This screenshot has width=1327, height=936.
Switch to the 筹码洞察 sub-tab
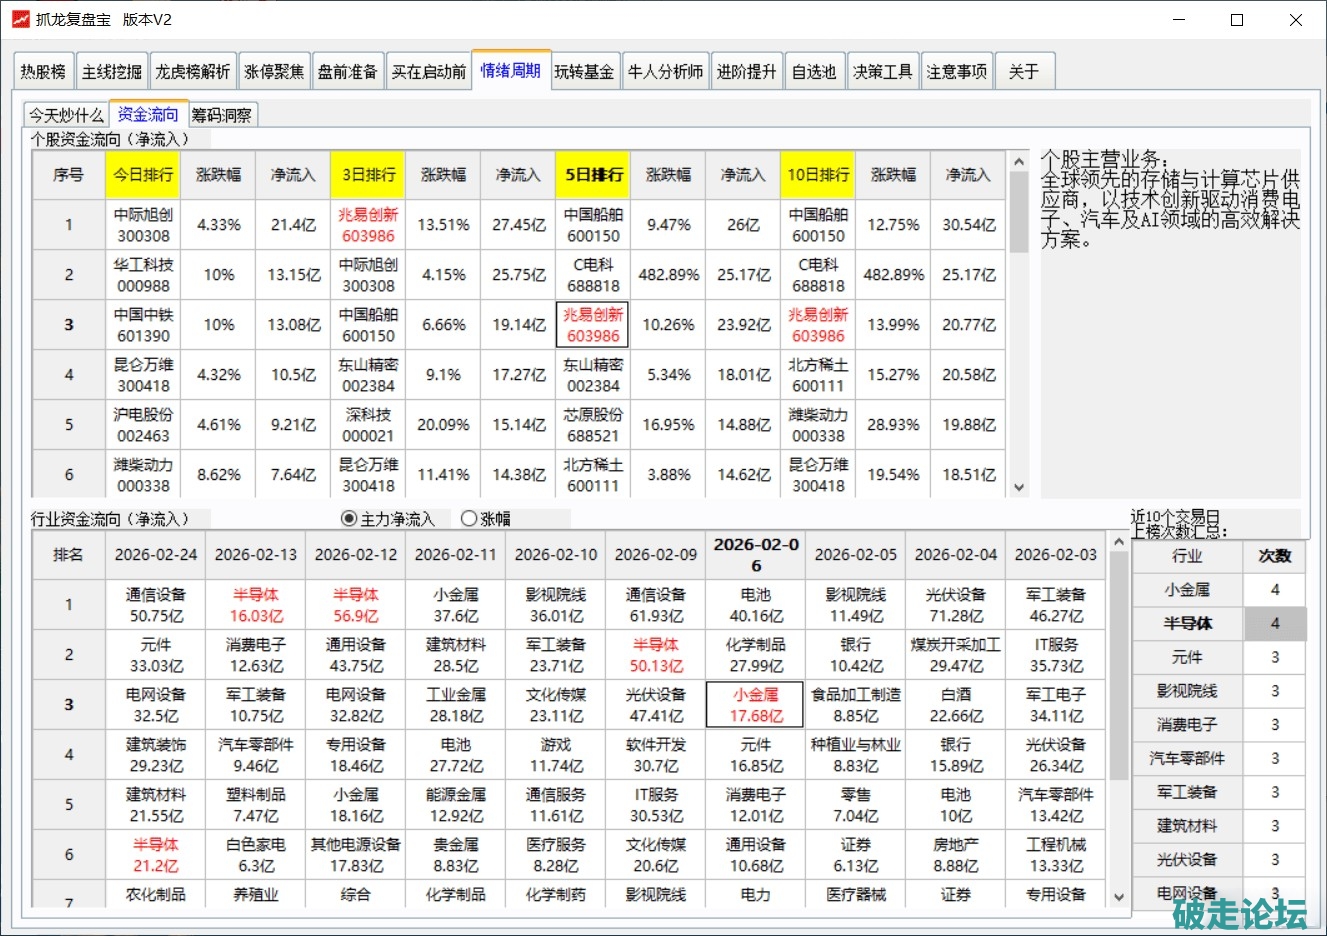click(x=222, y=115)
